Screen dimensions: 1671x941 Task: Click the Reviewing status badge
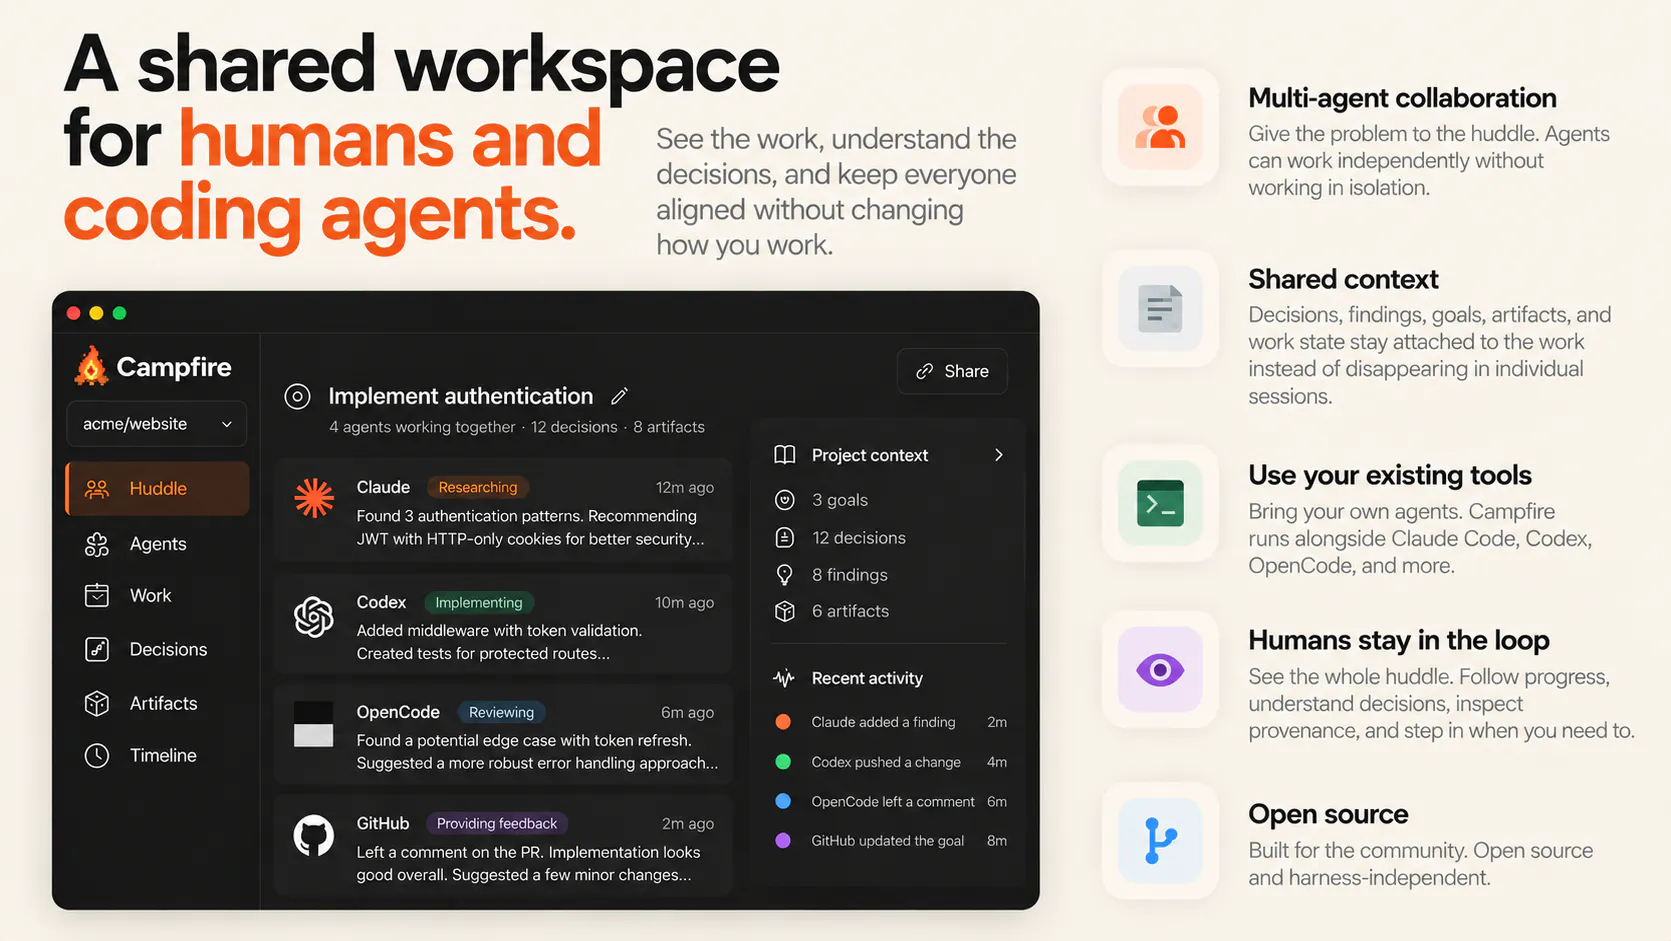pyautogui.click(x=501, y=712)
